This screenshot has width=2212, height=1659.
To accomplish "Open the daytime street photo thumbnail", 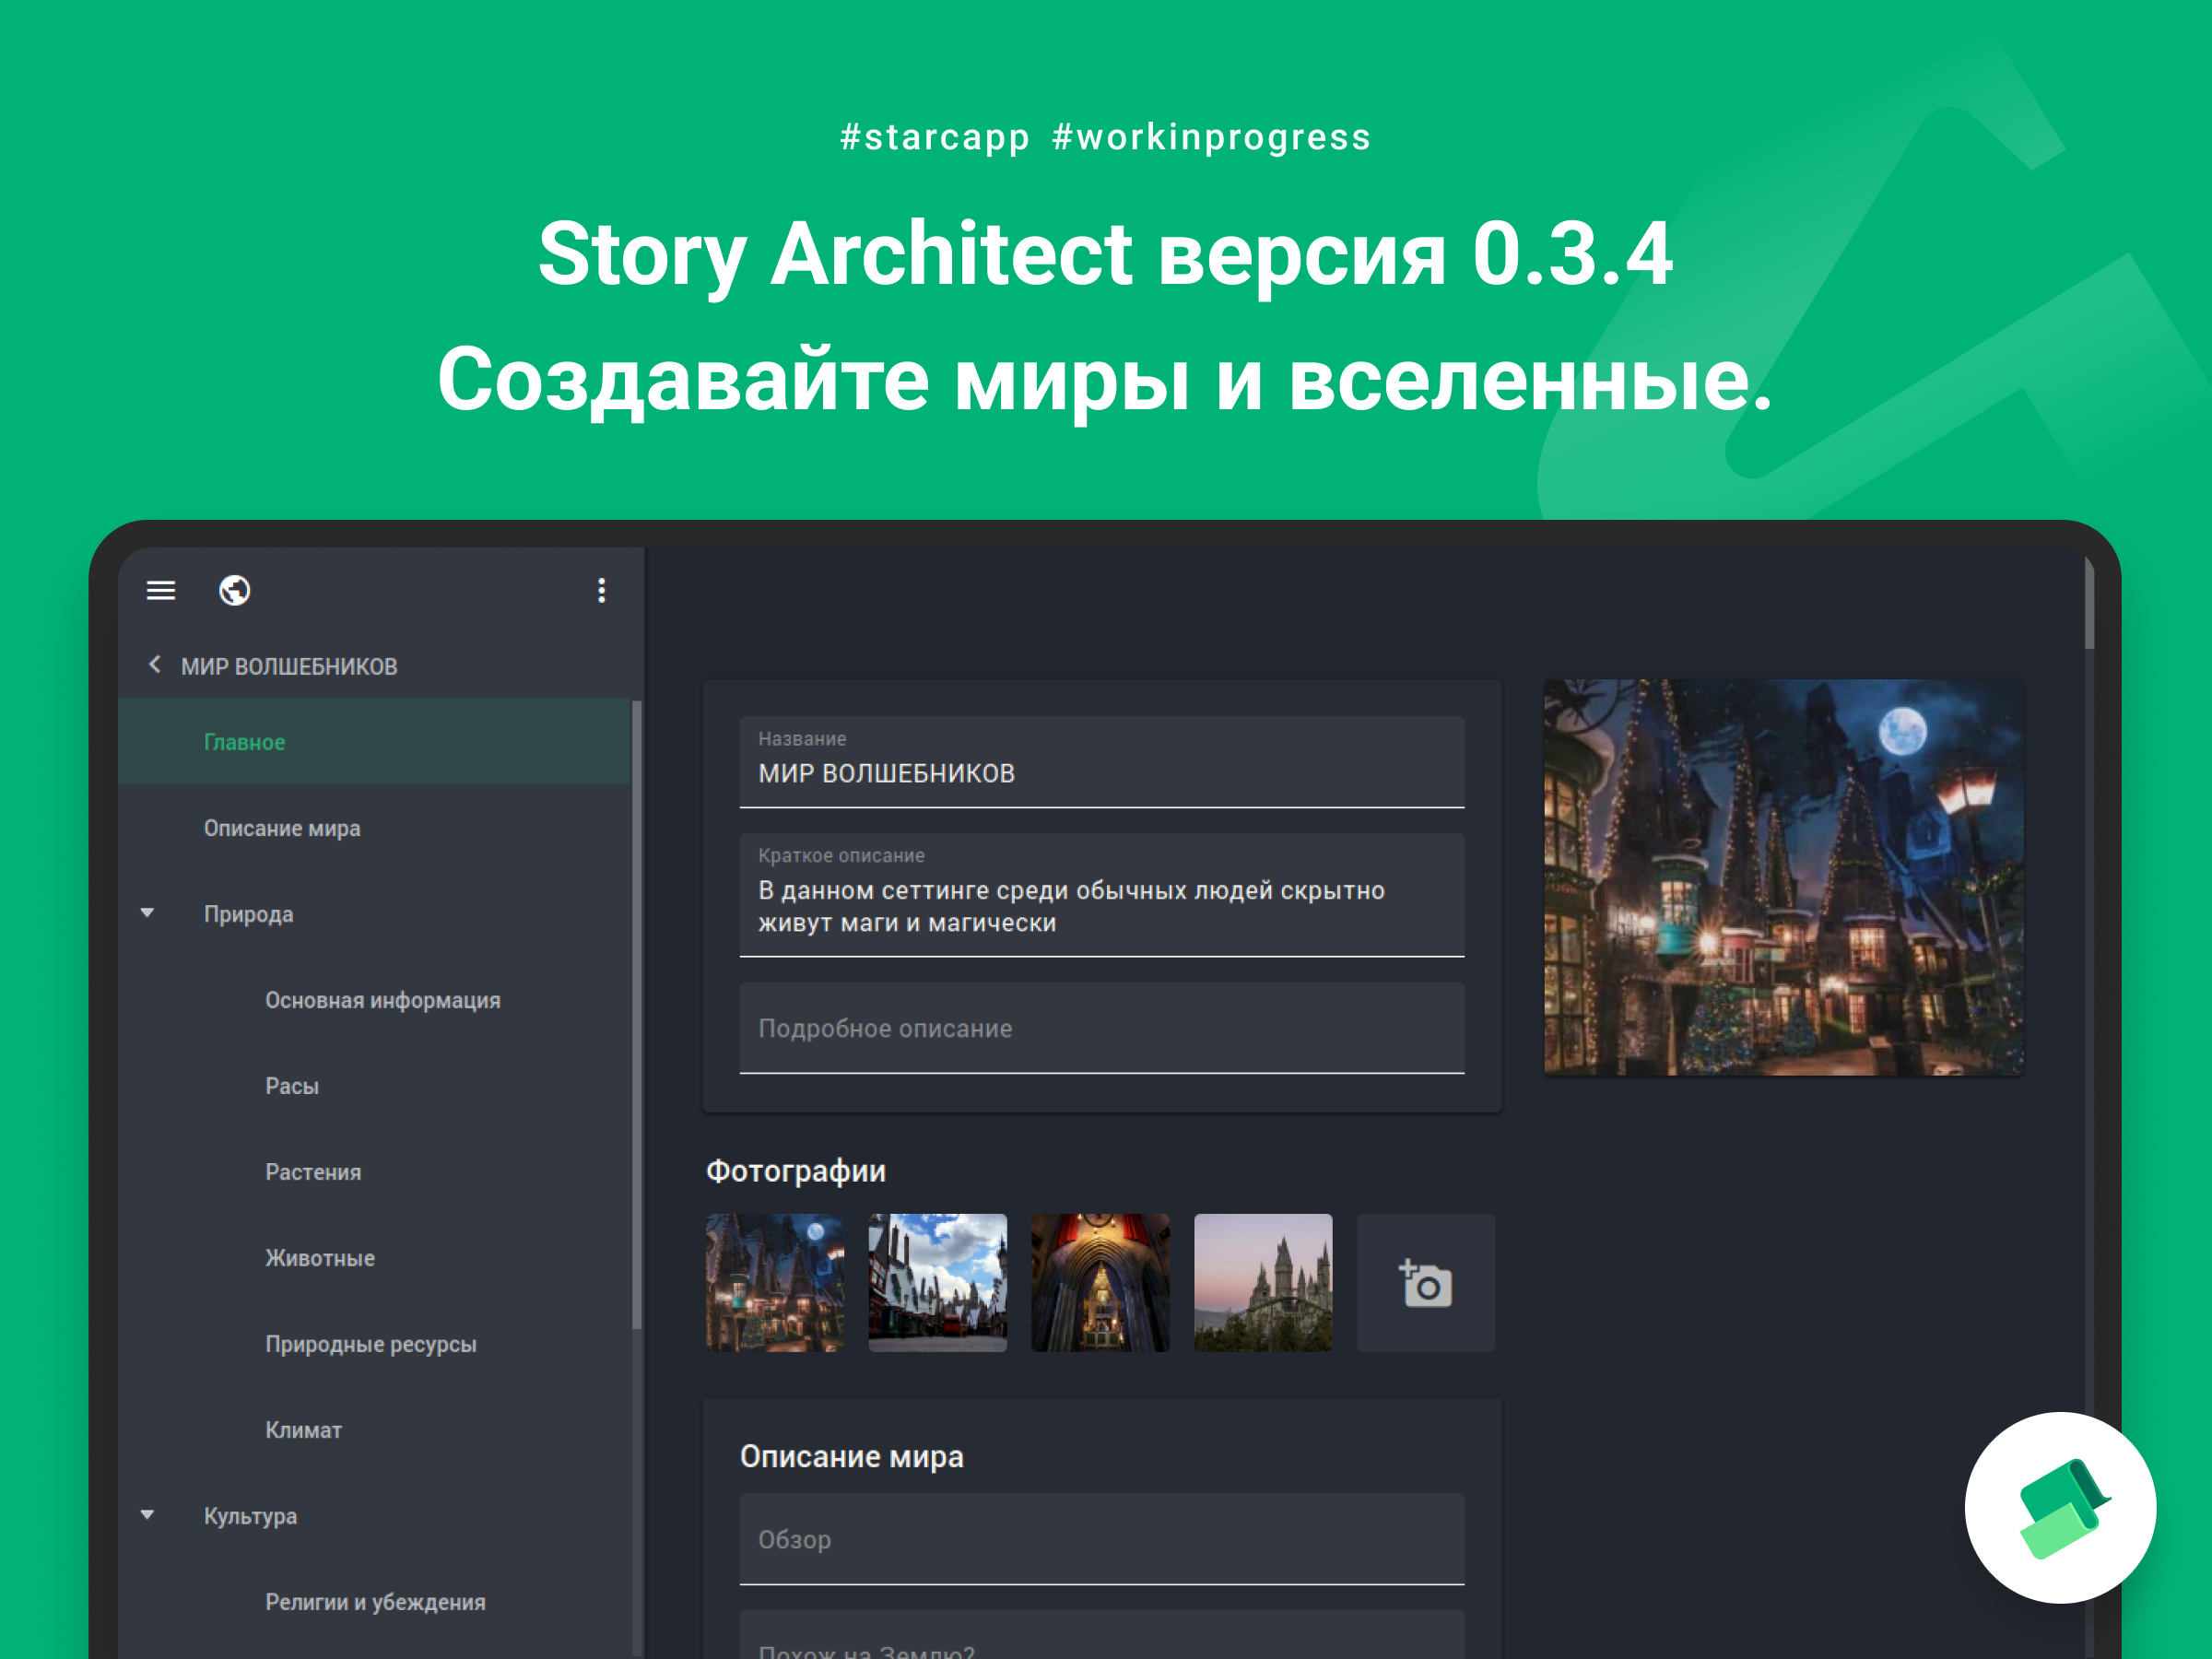I will [x=938, y=1283].
